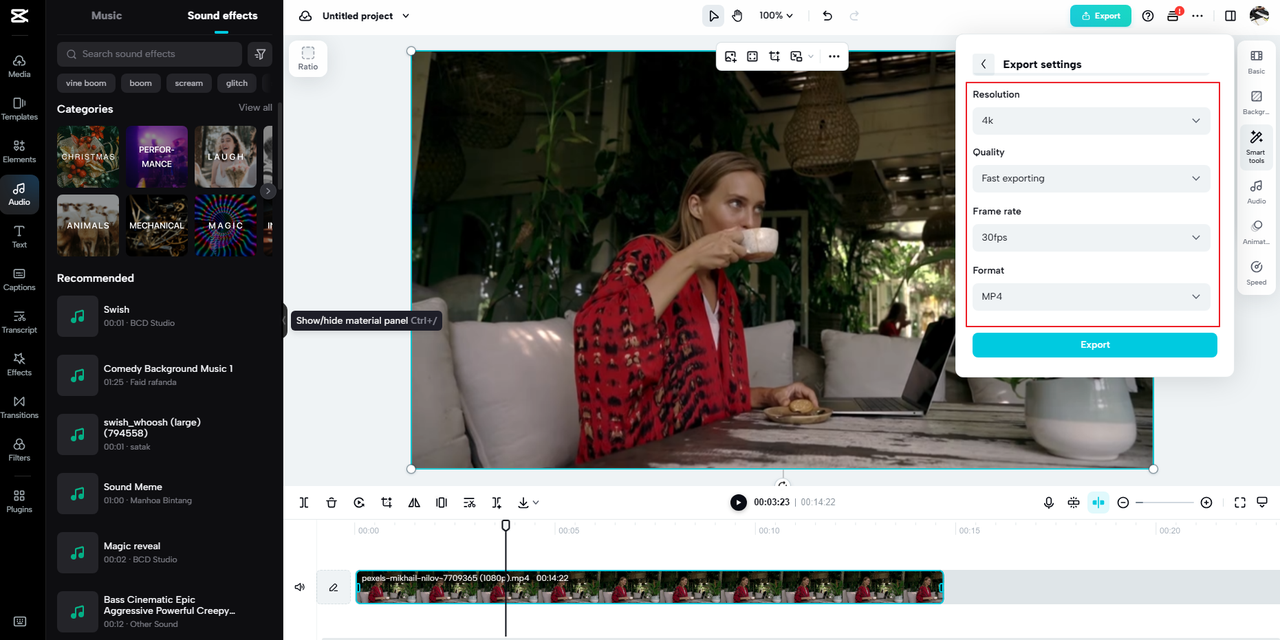Select the hand pan tool
Viewport: 1280px width, 640px height.
point(737,16)
